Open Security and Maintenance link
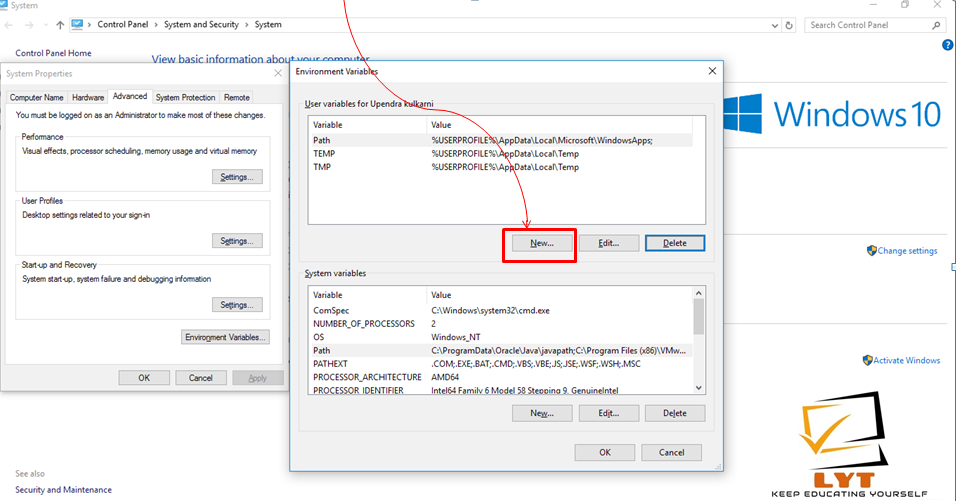This screenshot has height=501, width=956. tap(63, 489)
